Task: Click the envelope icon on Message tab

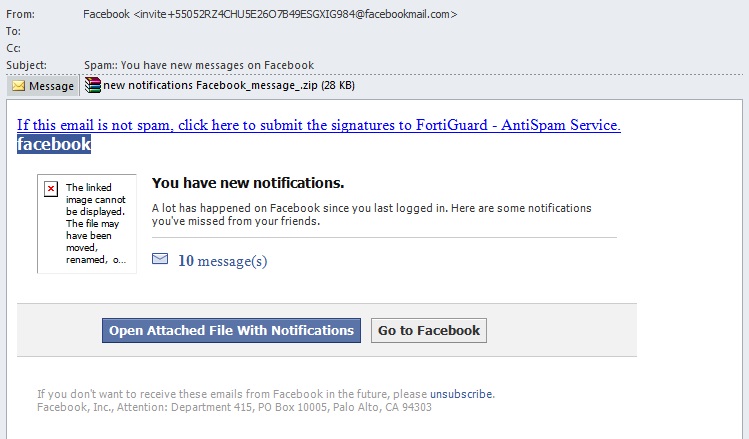Action: [x=19, y=86]
